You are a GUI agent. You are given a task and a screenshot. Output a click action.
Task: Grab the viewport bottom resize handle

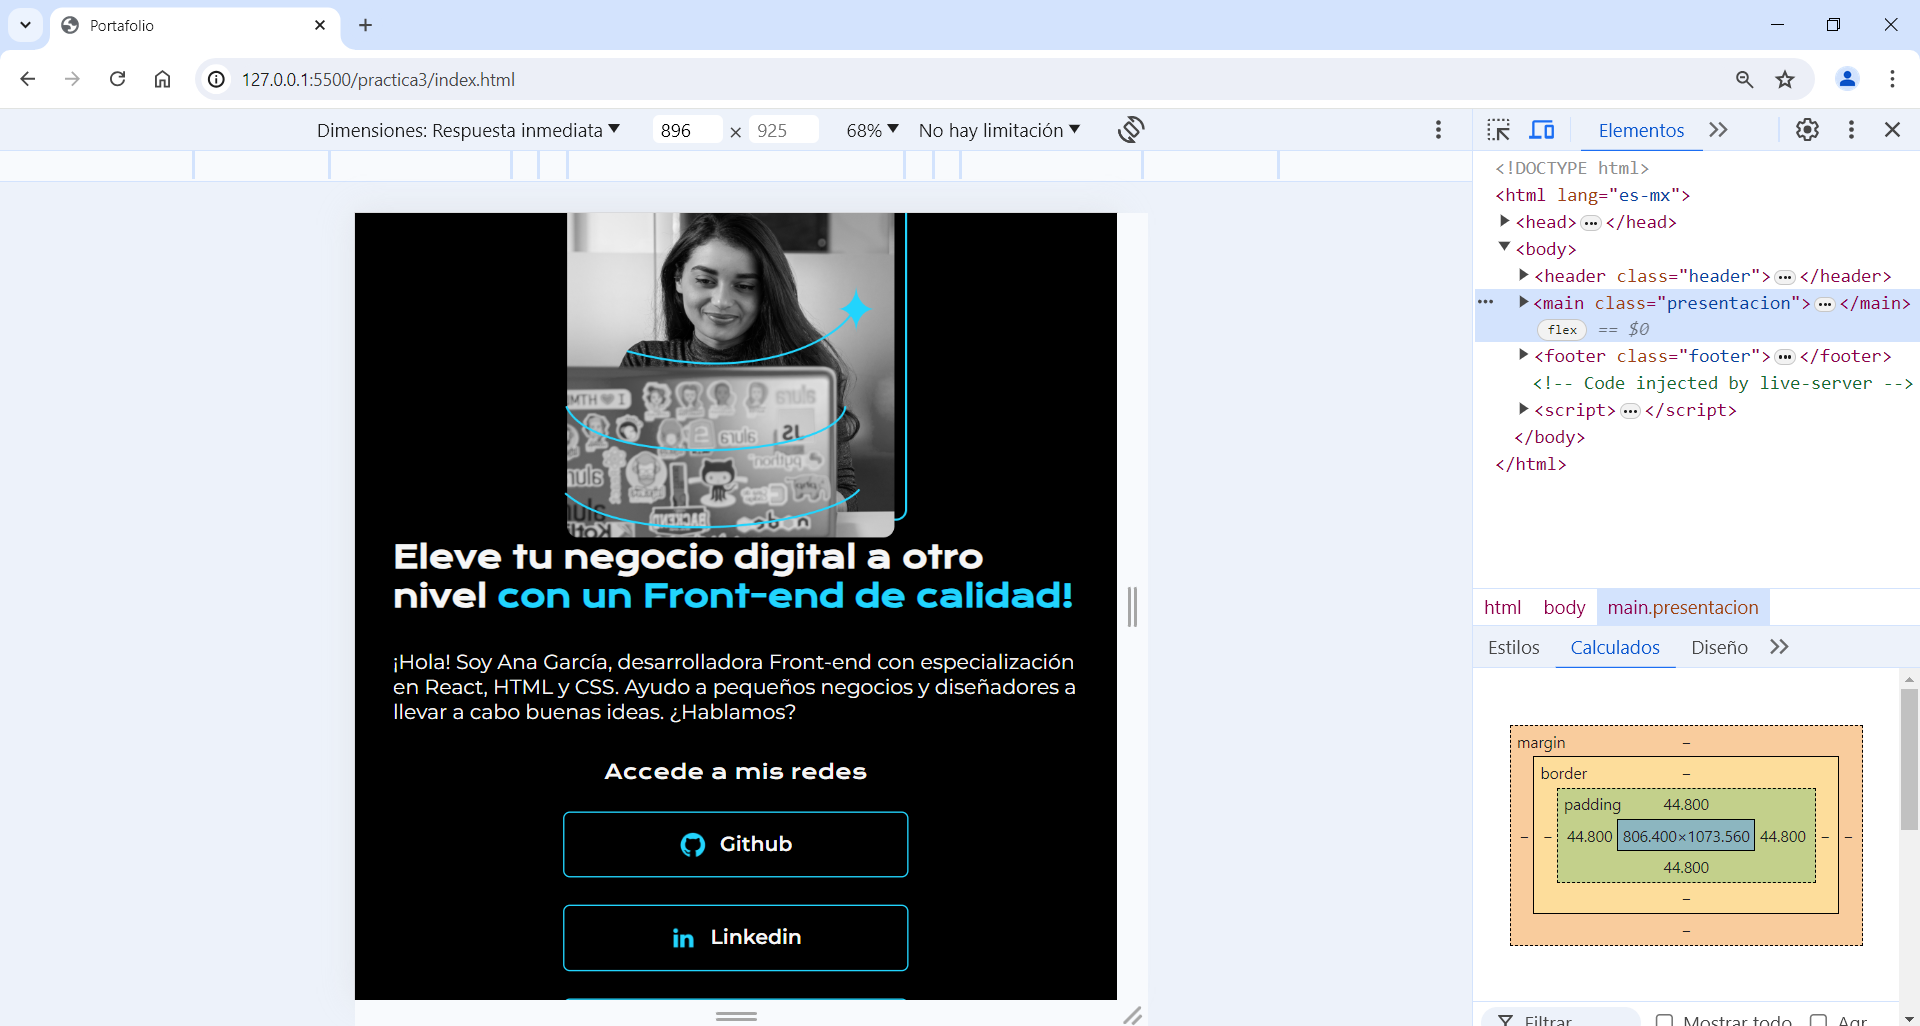point(736,1015)
